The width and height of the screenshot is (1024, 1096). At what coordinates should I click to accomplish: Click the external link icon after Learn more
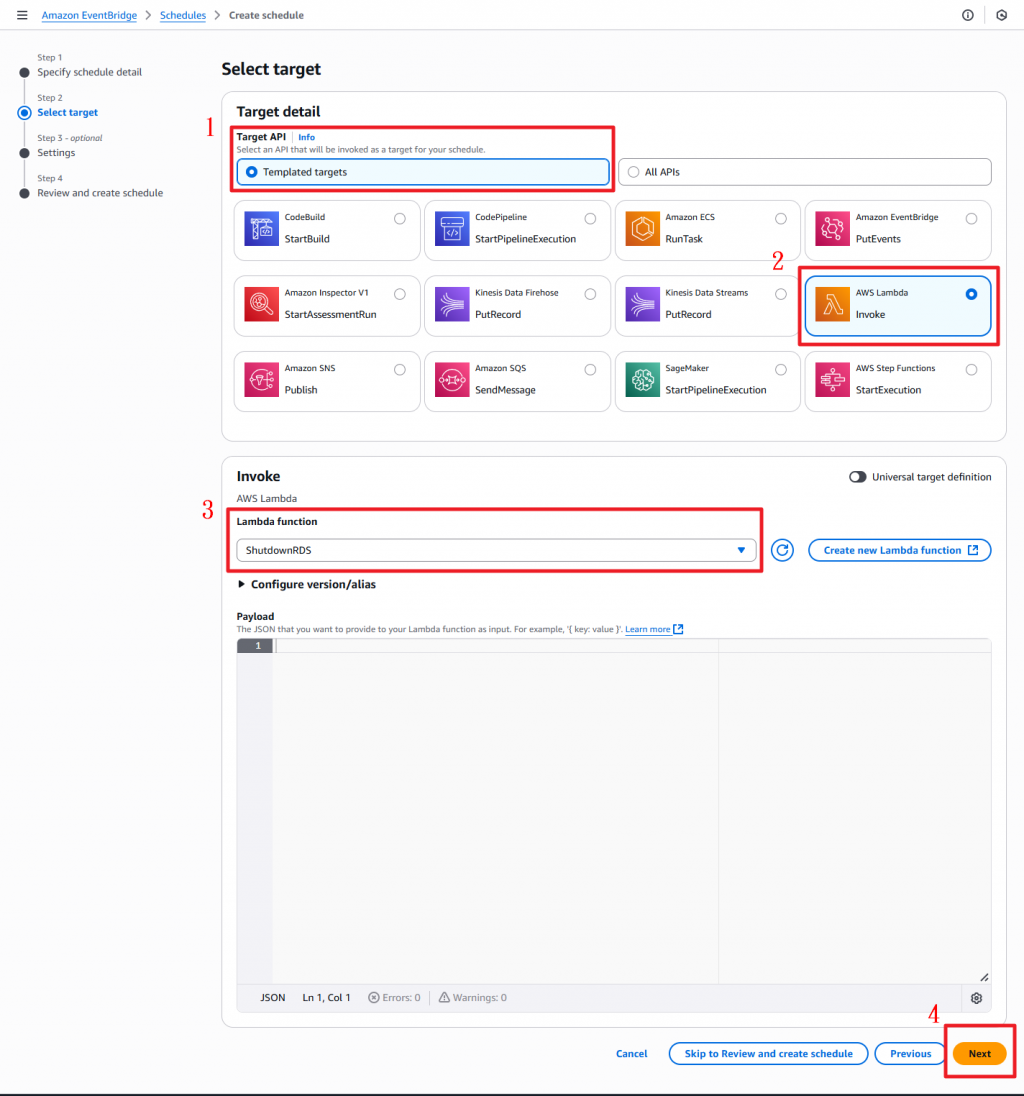pos(678,629)
